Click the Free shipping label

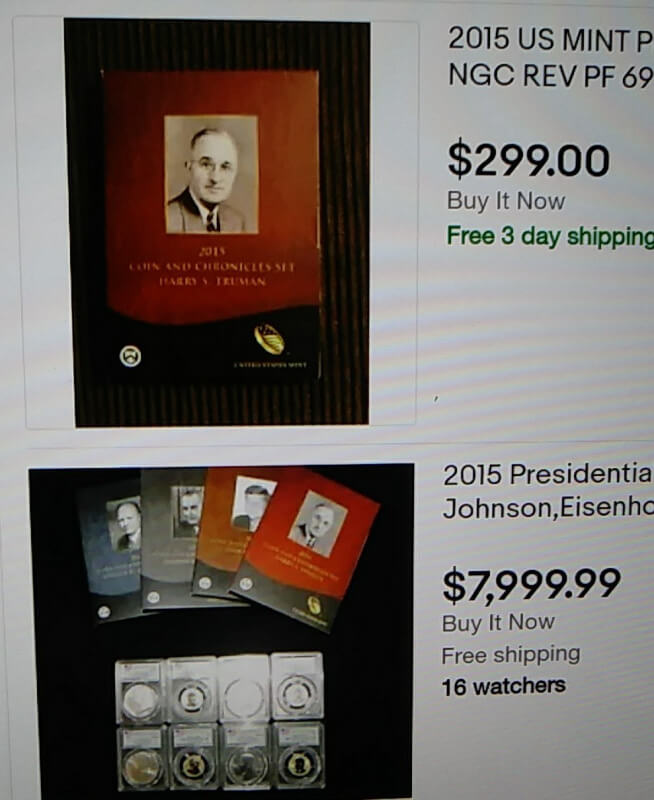(511, 655)
